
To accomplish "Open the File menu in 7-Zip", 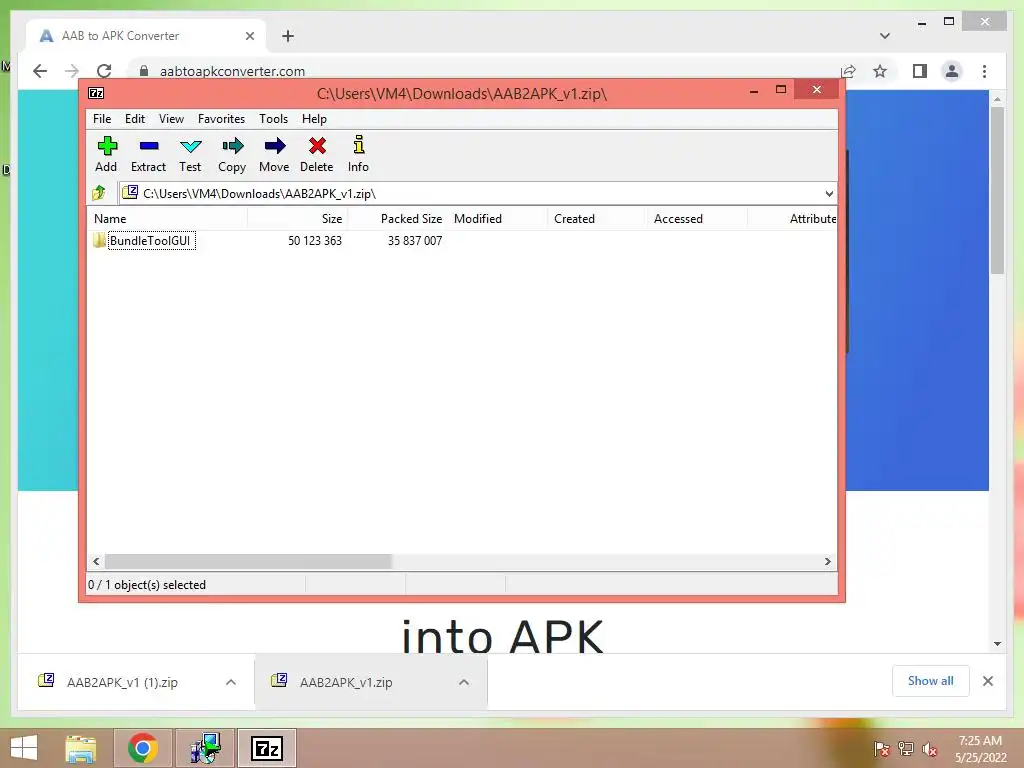I will [102, 119].
